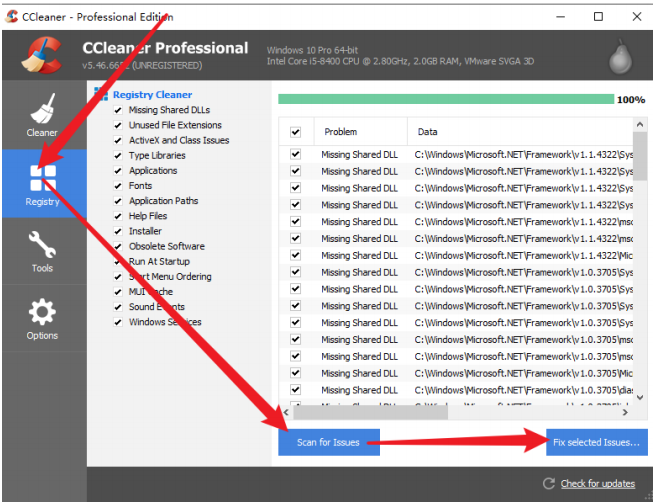Sort results by Data column
Viewport: 657px width, 503px height.
coord(520,132)
